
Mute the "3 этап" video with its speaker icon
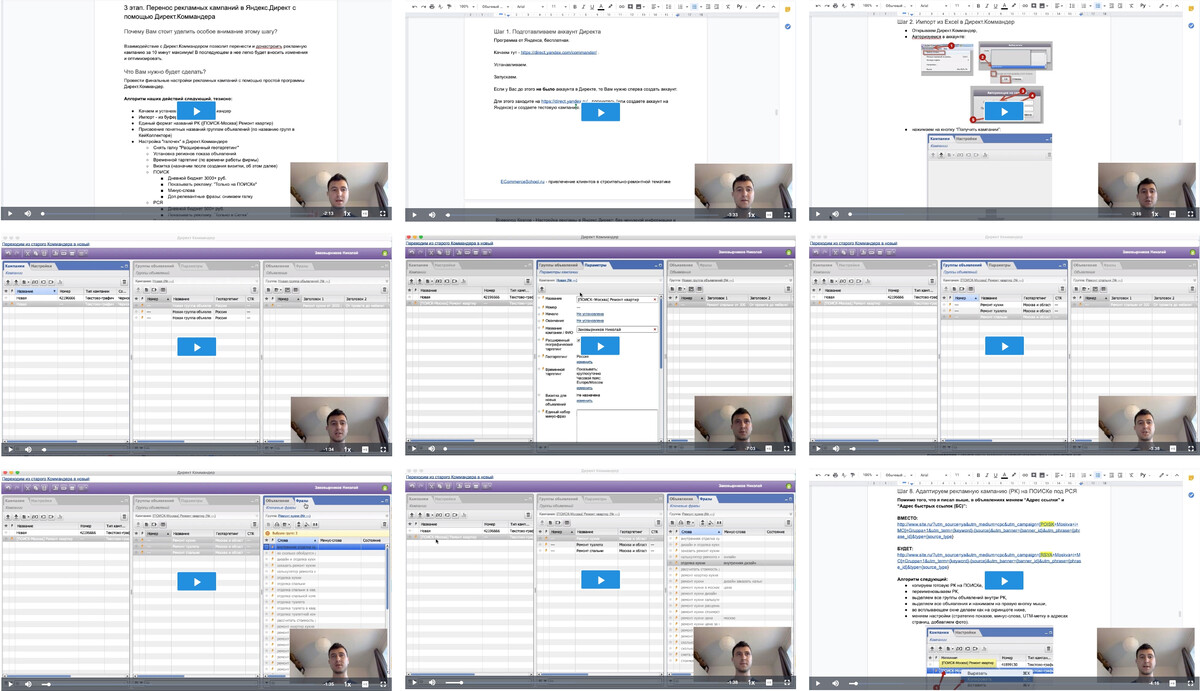tap(28, 213)
